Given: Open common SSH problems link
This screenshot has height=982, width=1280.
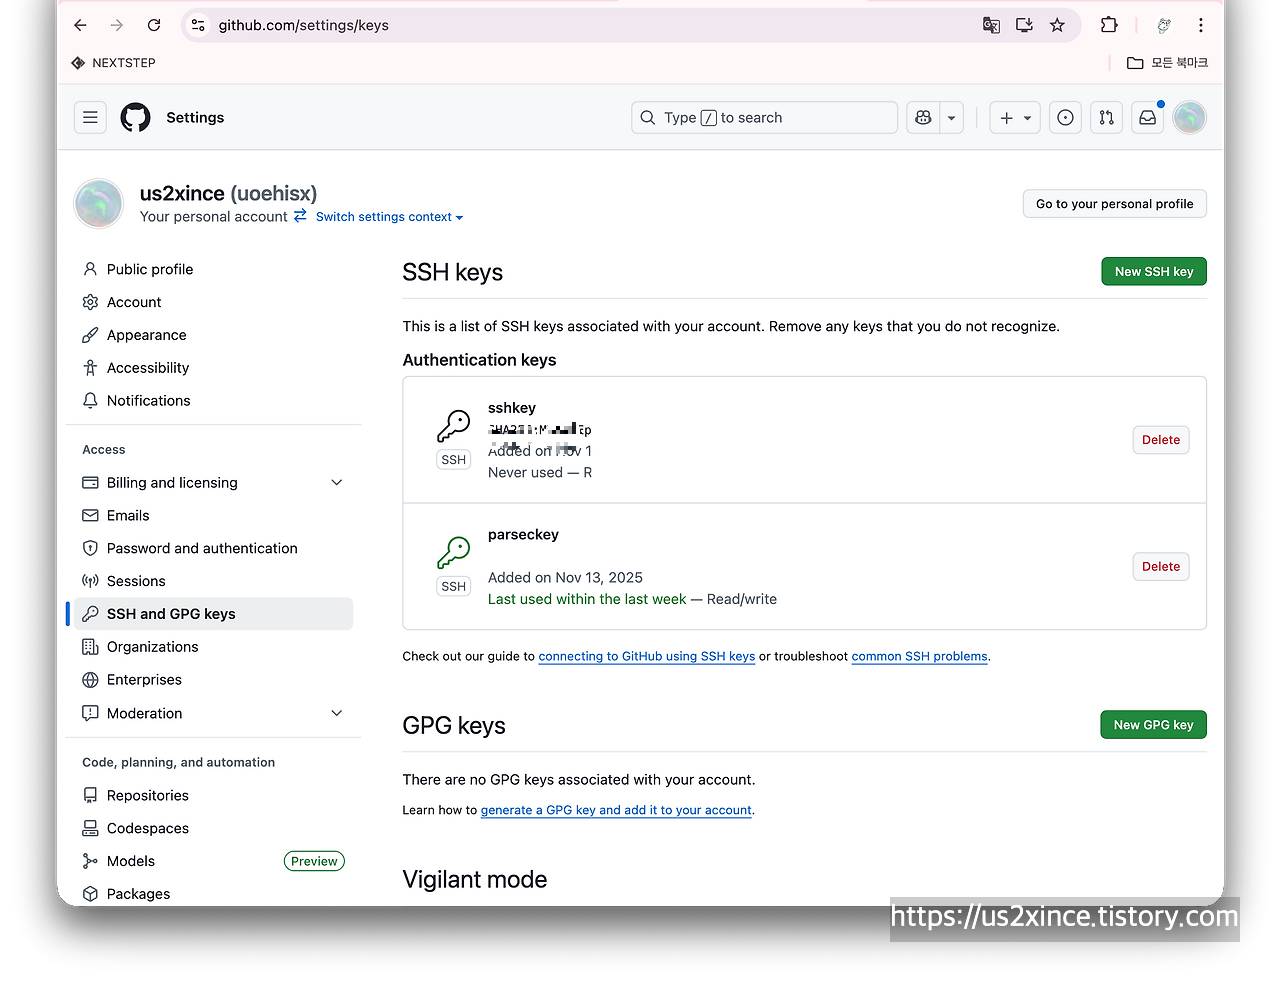Looking at the screenshot, I should pos(919,657).
